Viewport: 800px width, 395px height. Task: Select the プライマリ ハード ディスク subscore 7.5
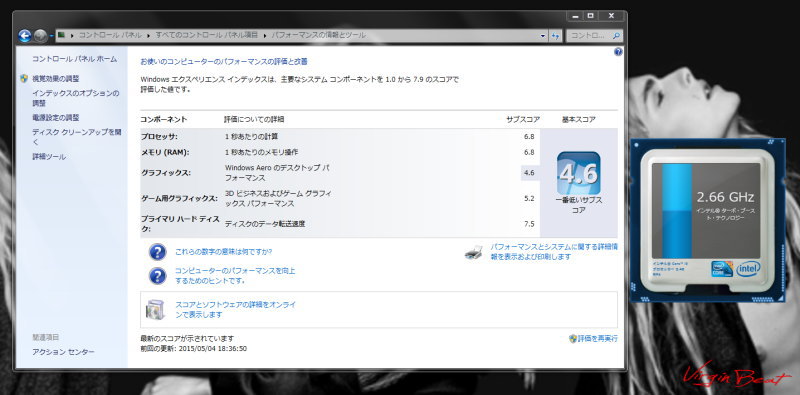pyautogui.click(x=529, y=224)
